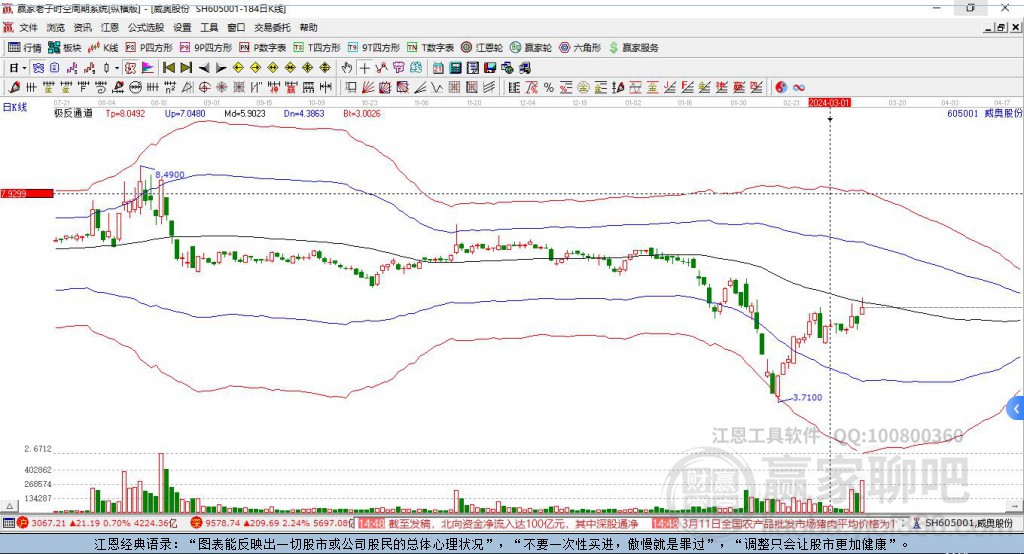Click the volume pane up-arrow button
The height and width of the screenshot is (554, 1024).
pyautogui.click(x=9, y=506)
